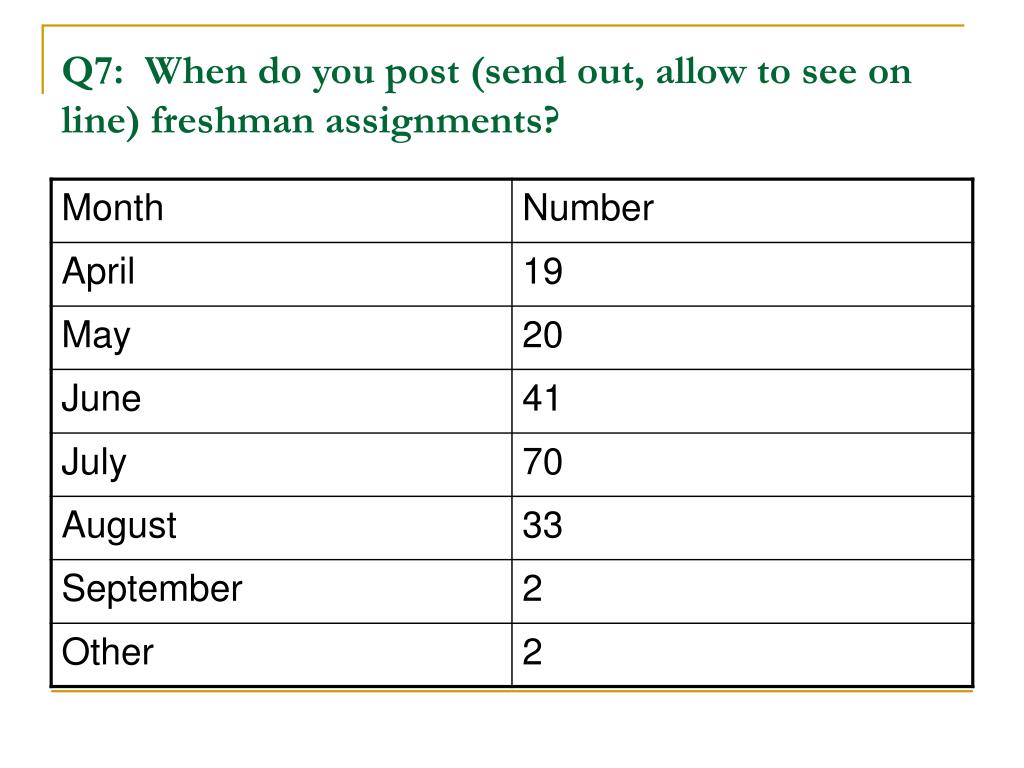Click the "April" cell in the table
This screenshot has width=1024, height=768.
98,272
